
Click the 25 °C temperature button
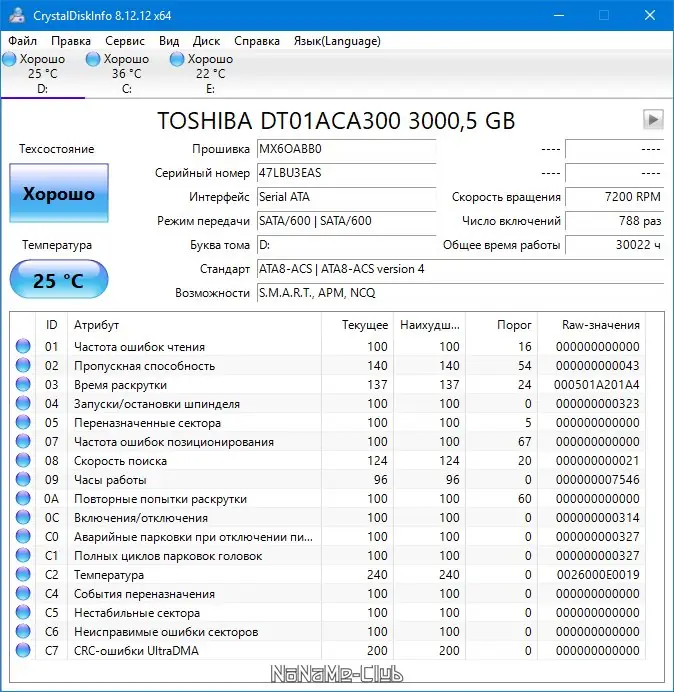(x=59, y=280)
